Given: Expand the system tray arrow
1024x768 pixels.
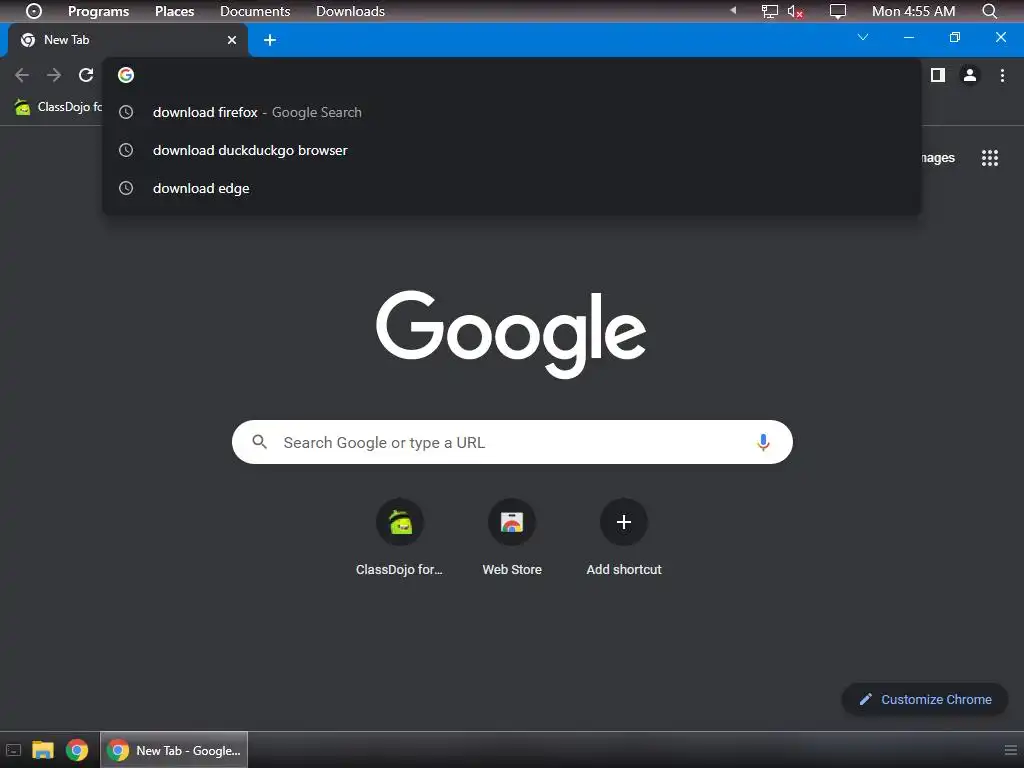Looking at the screenshot, I should point(733,10).
